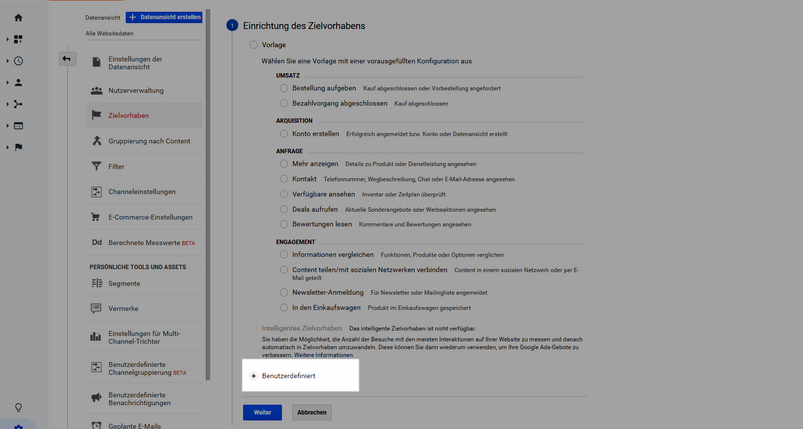Viewport: 803px width, 429px height.
Task: Click the funnel Filter icon
Action: coord(96,166)
